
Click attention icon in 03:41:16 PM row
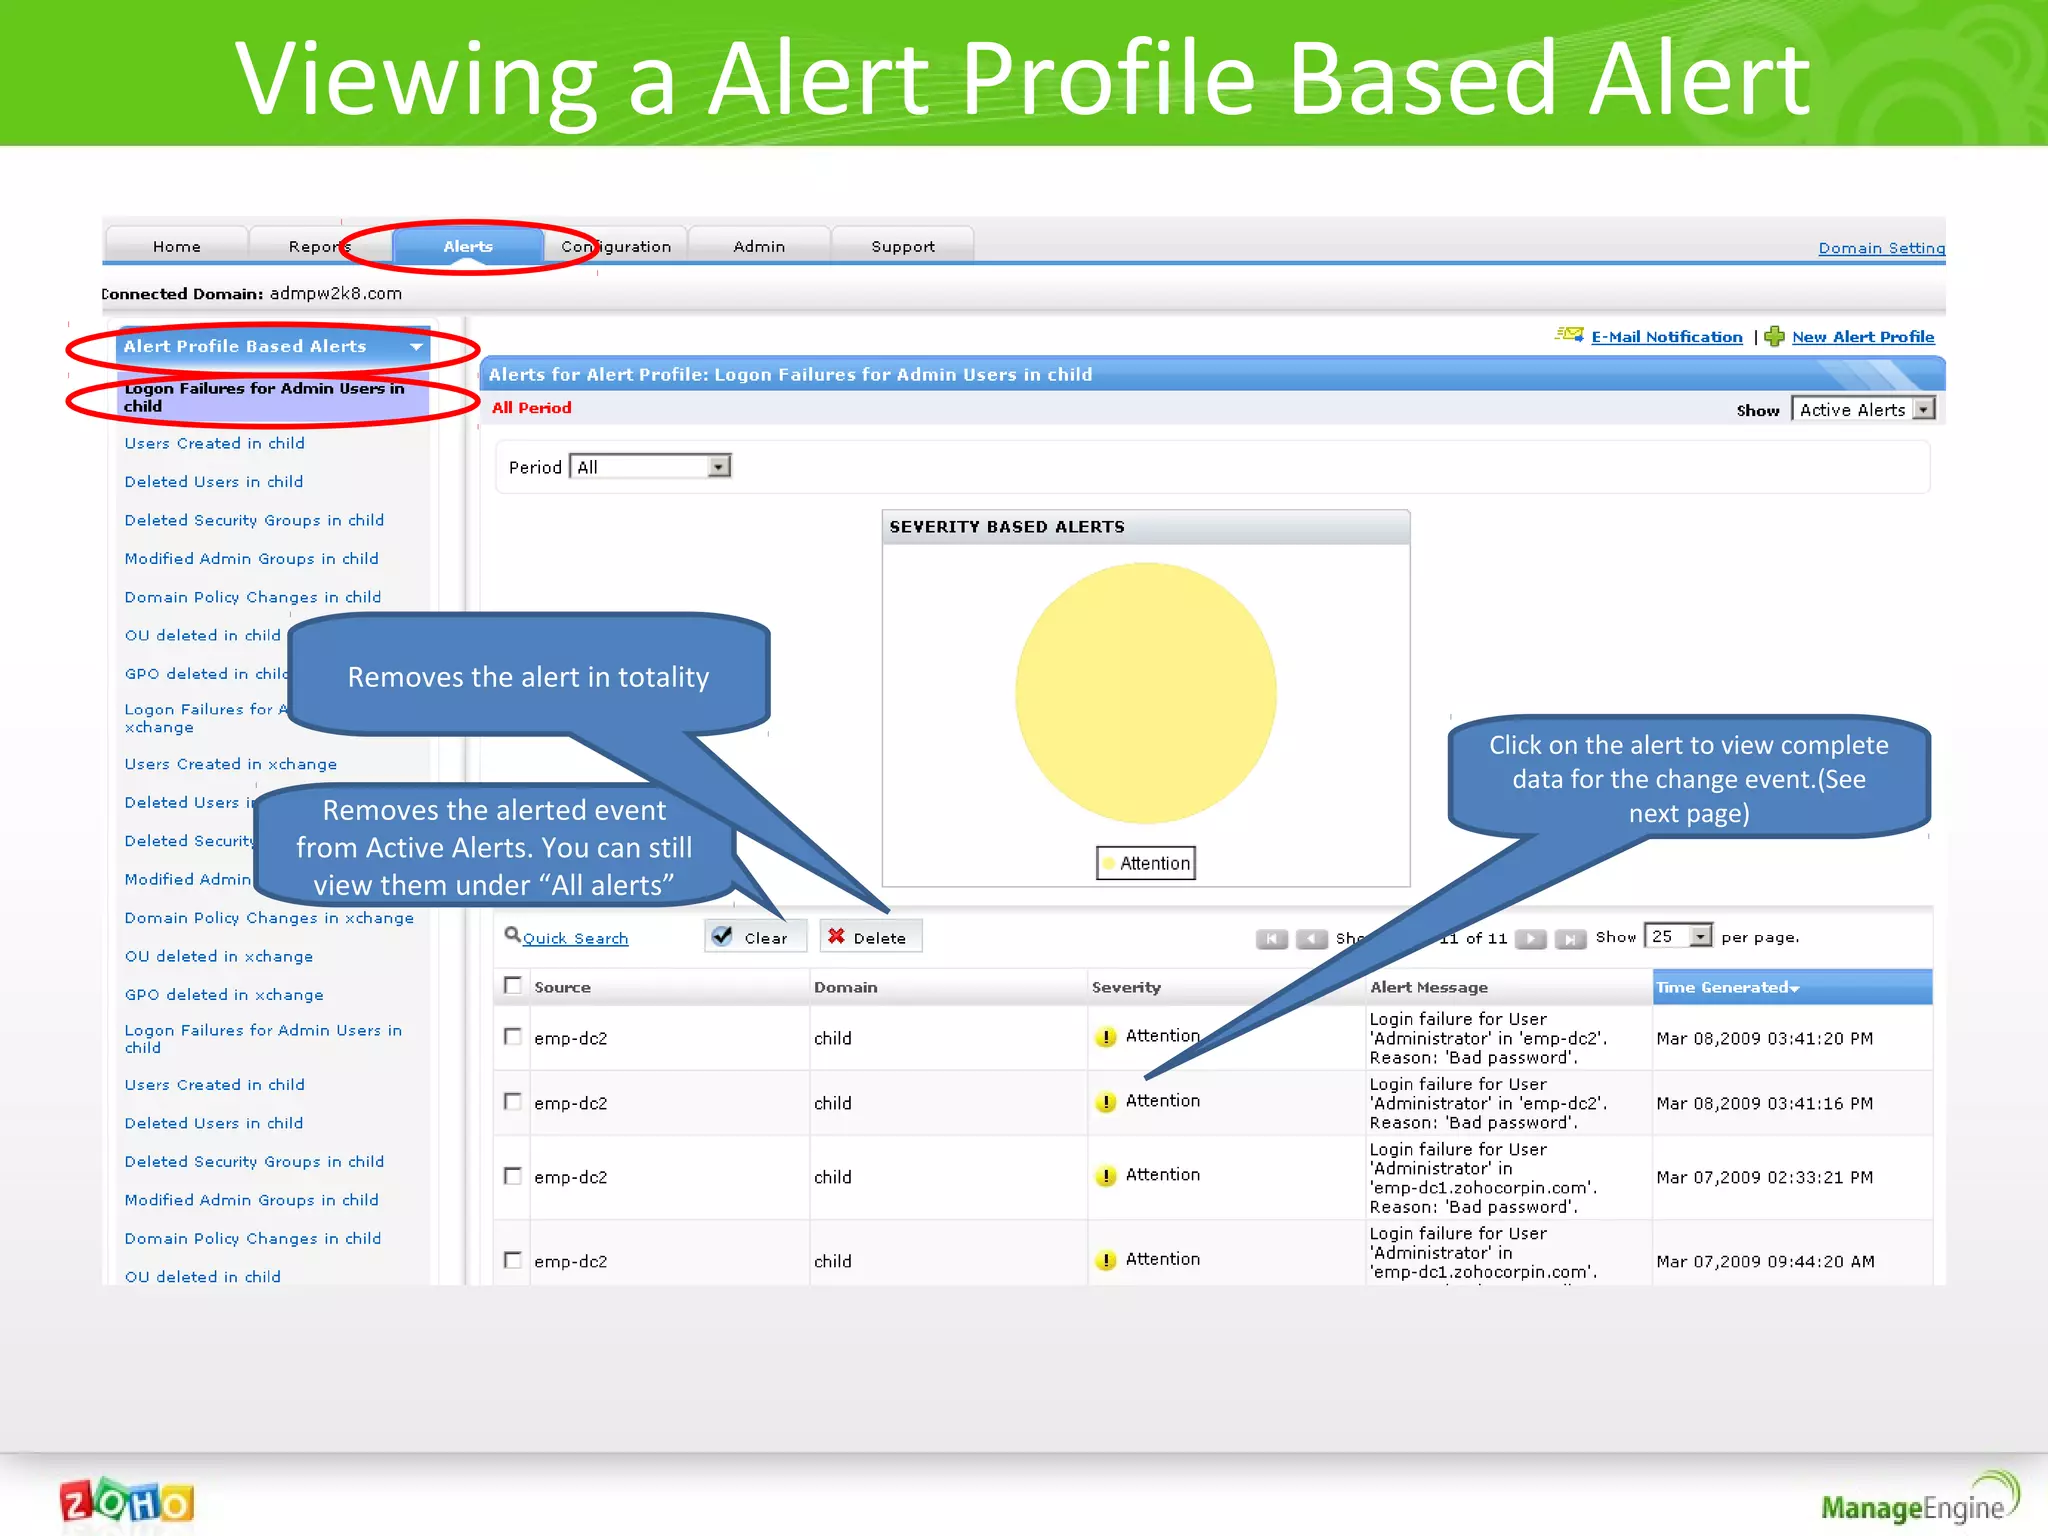pos(1105,1102)
